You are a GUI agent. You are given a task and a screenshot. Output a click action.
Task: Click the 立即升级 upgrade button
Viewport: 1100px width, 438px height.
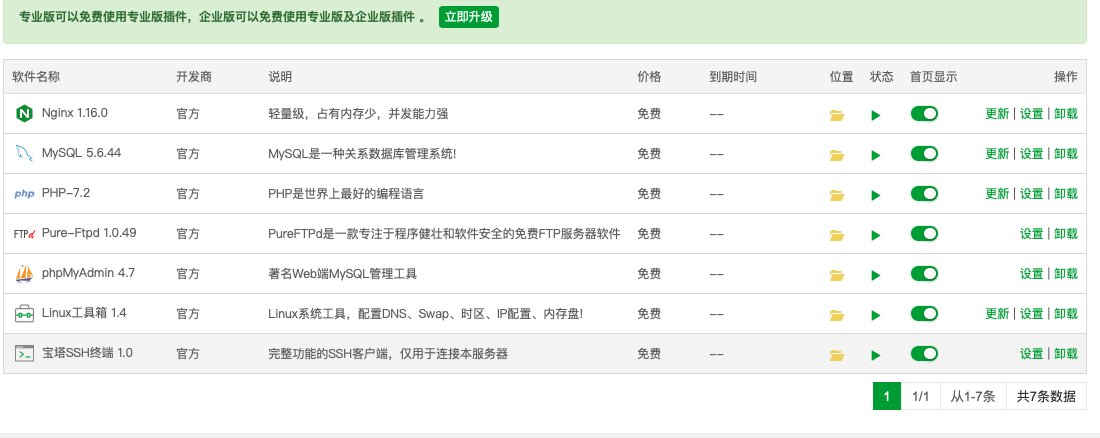469,18
